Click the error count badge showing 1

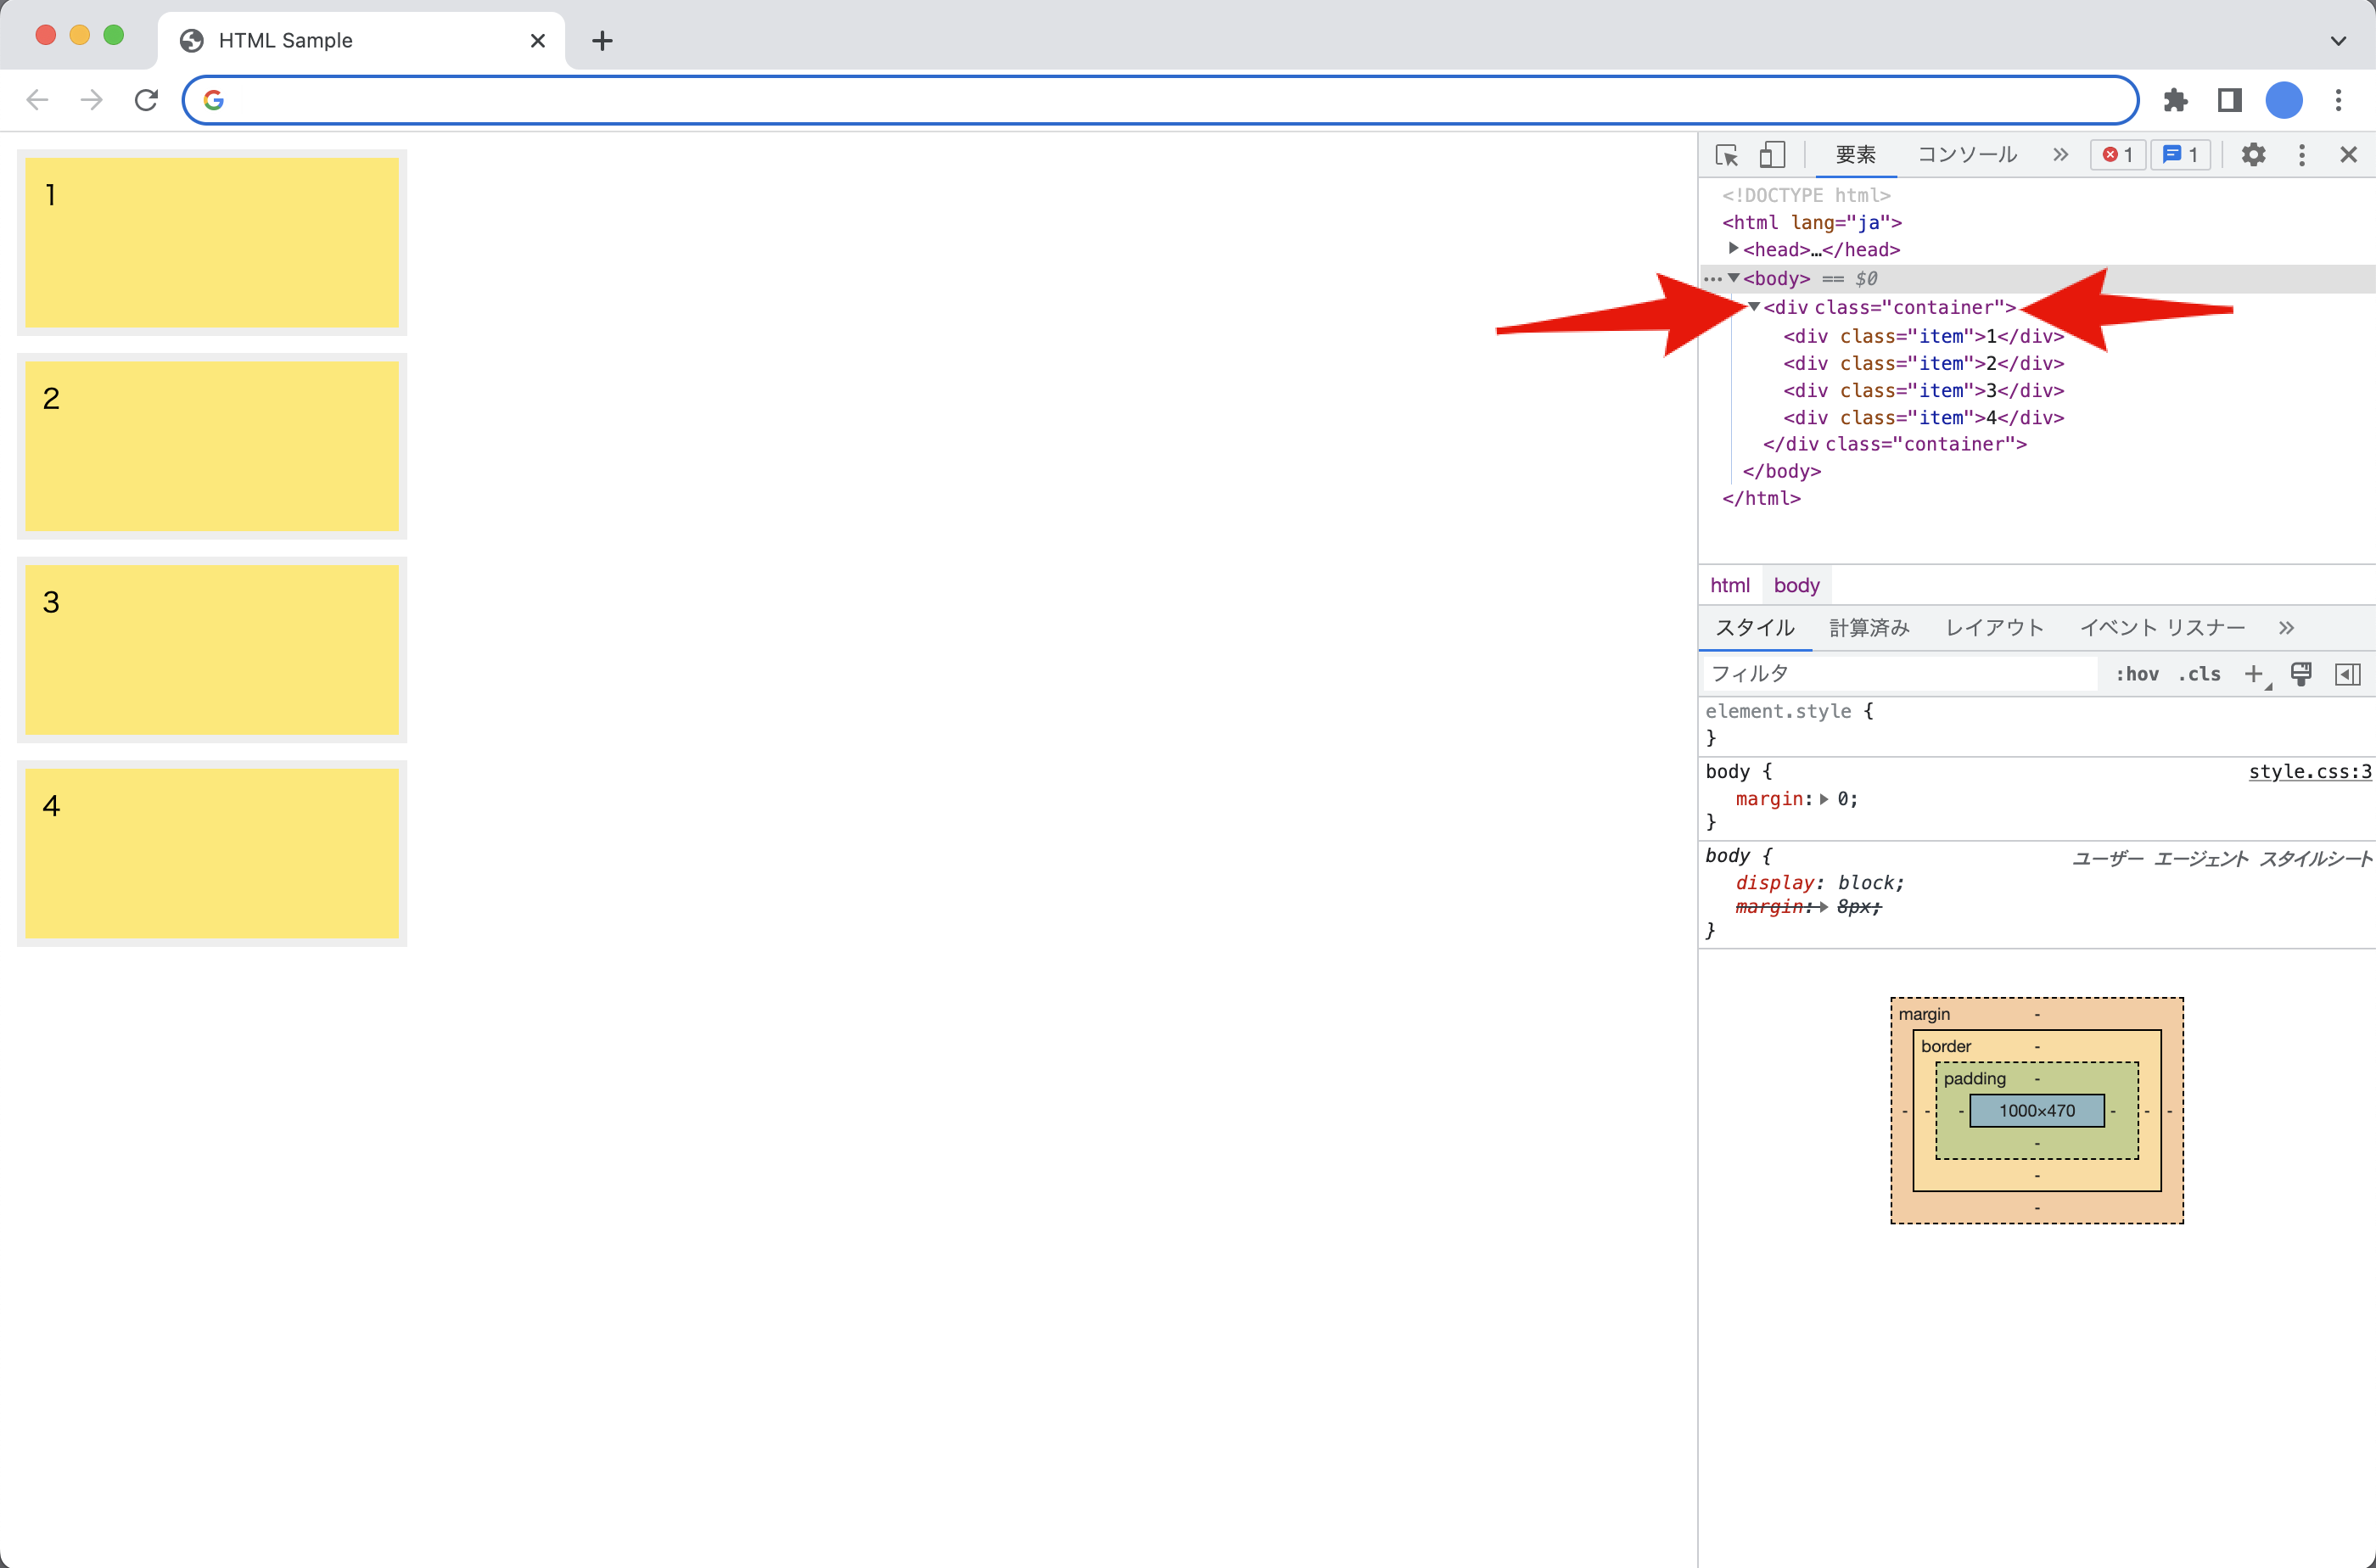(x=2118, y=154)
